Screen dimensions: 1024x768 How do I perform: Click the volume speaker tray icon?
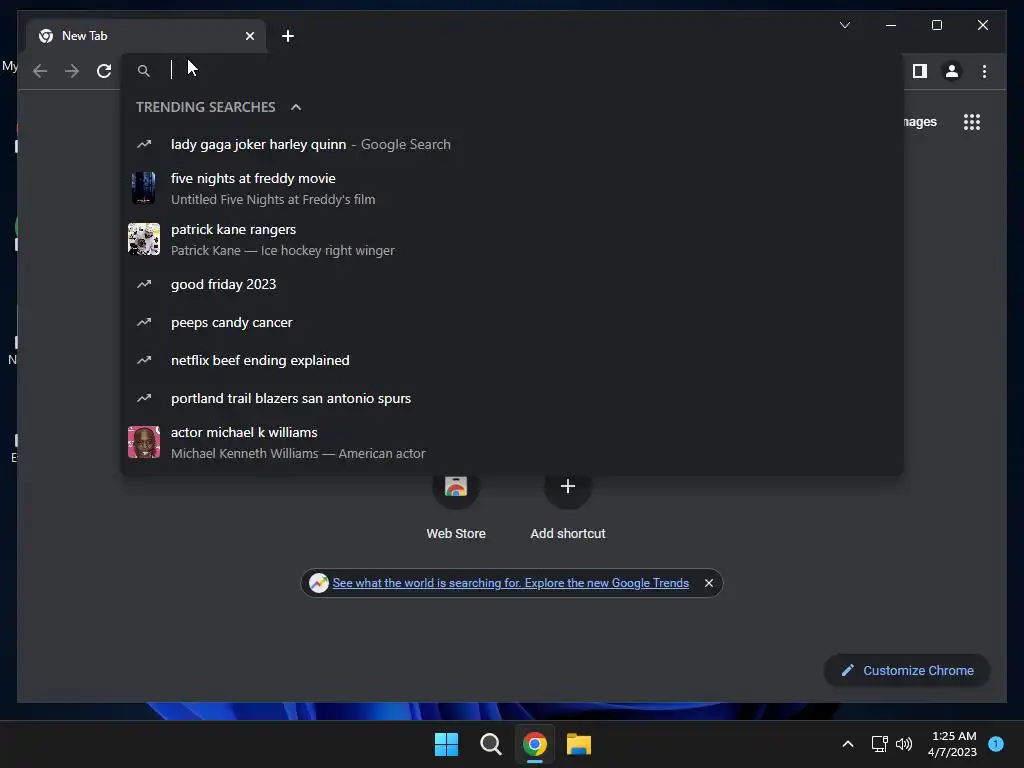tap(904, 744)
